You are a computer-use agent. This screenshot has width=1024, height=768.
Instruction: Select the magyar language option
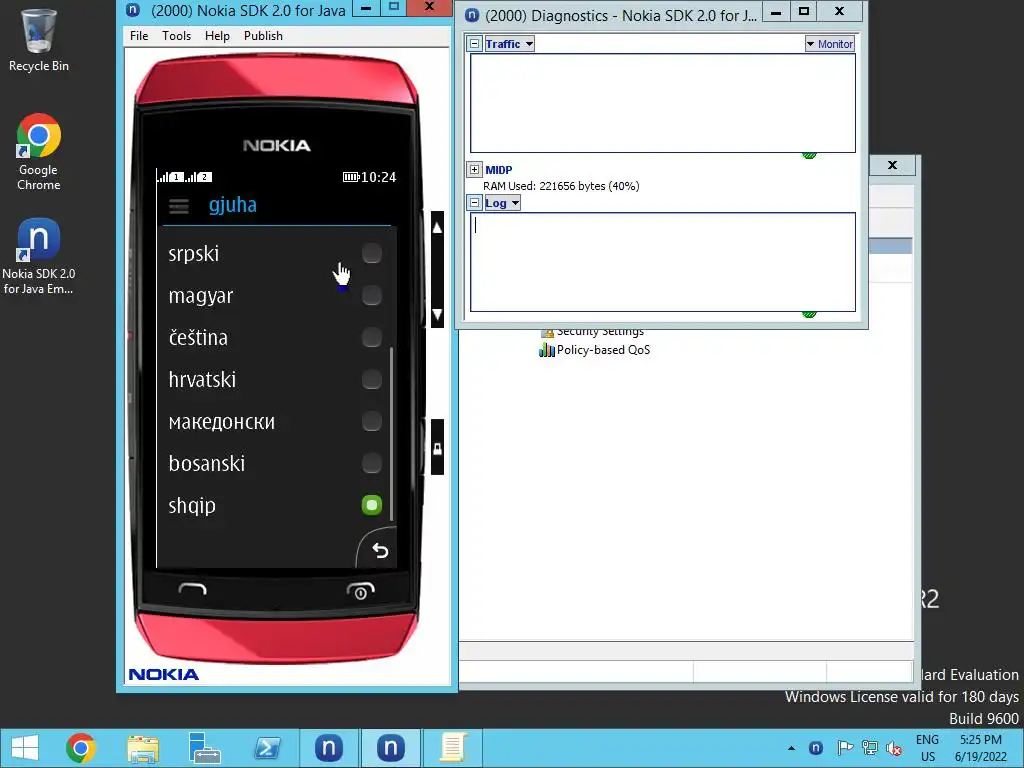coord(276,296)
